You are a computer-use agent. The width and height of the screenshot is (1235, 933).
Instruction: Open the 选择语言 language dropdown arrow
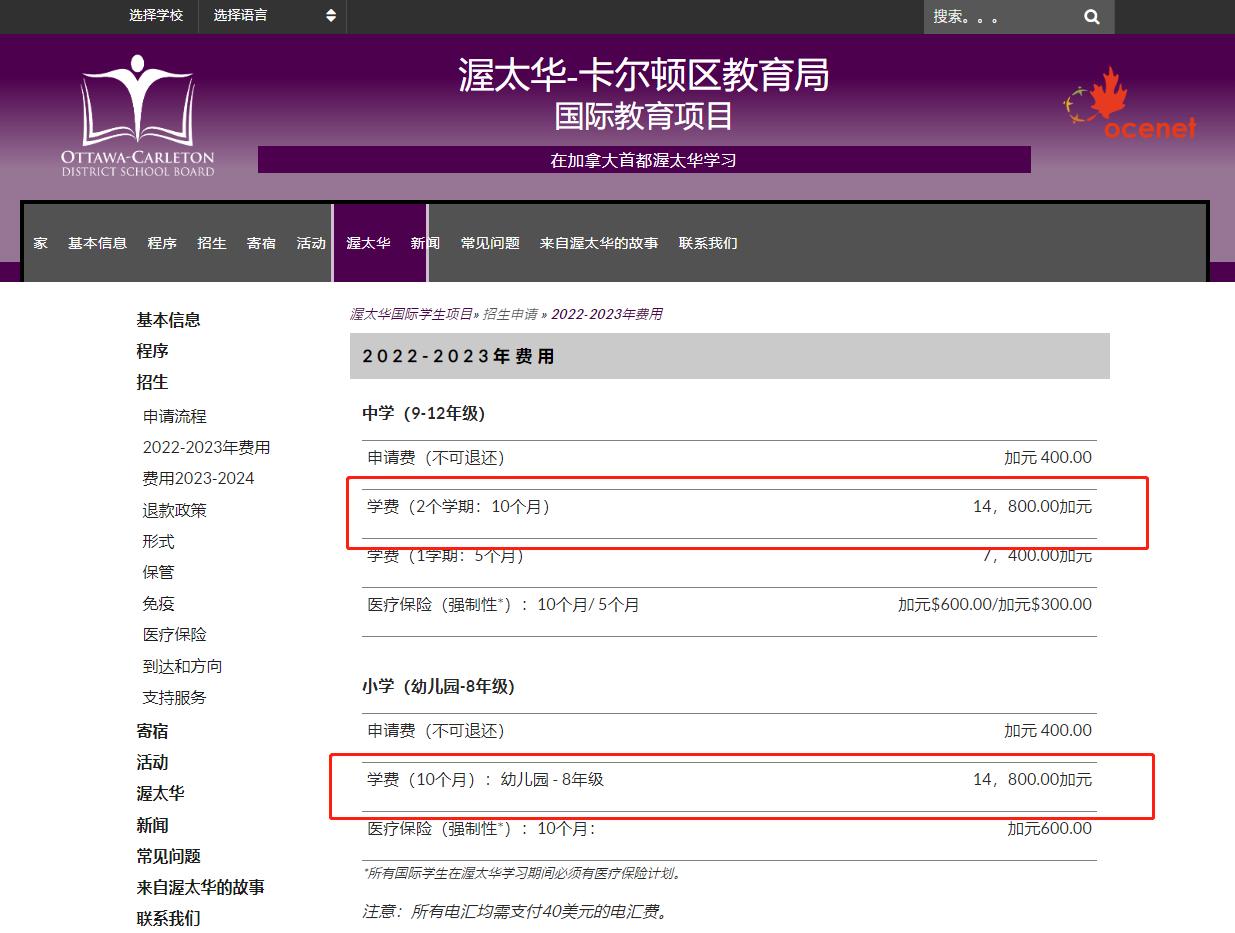click(332, 16)
